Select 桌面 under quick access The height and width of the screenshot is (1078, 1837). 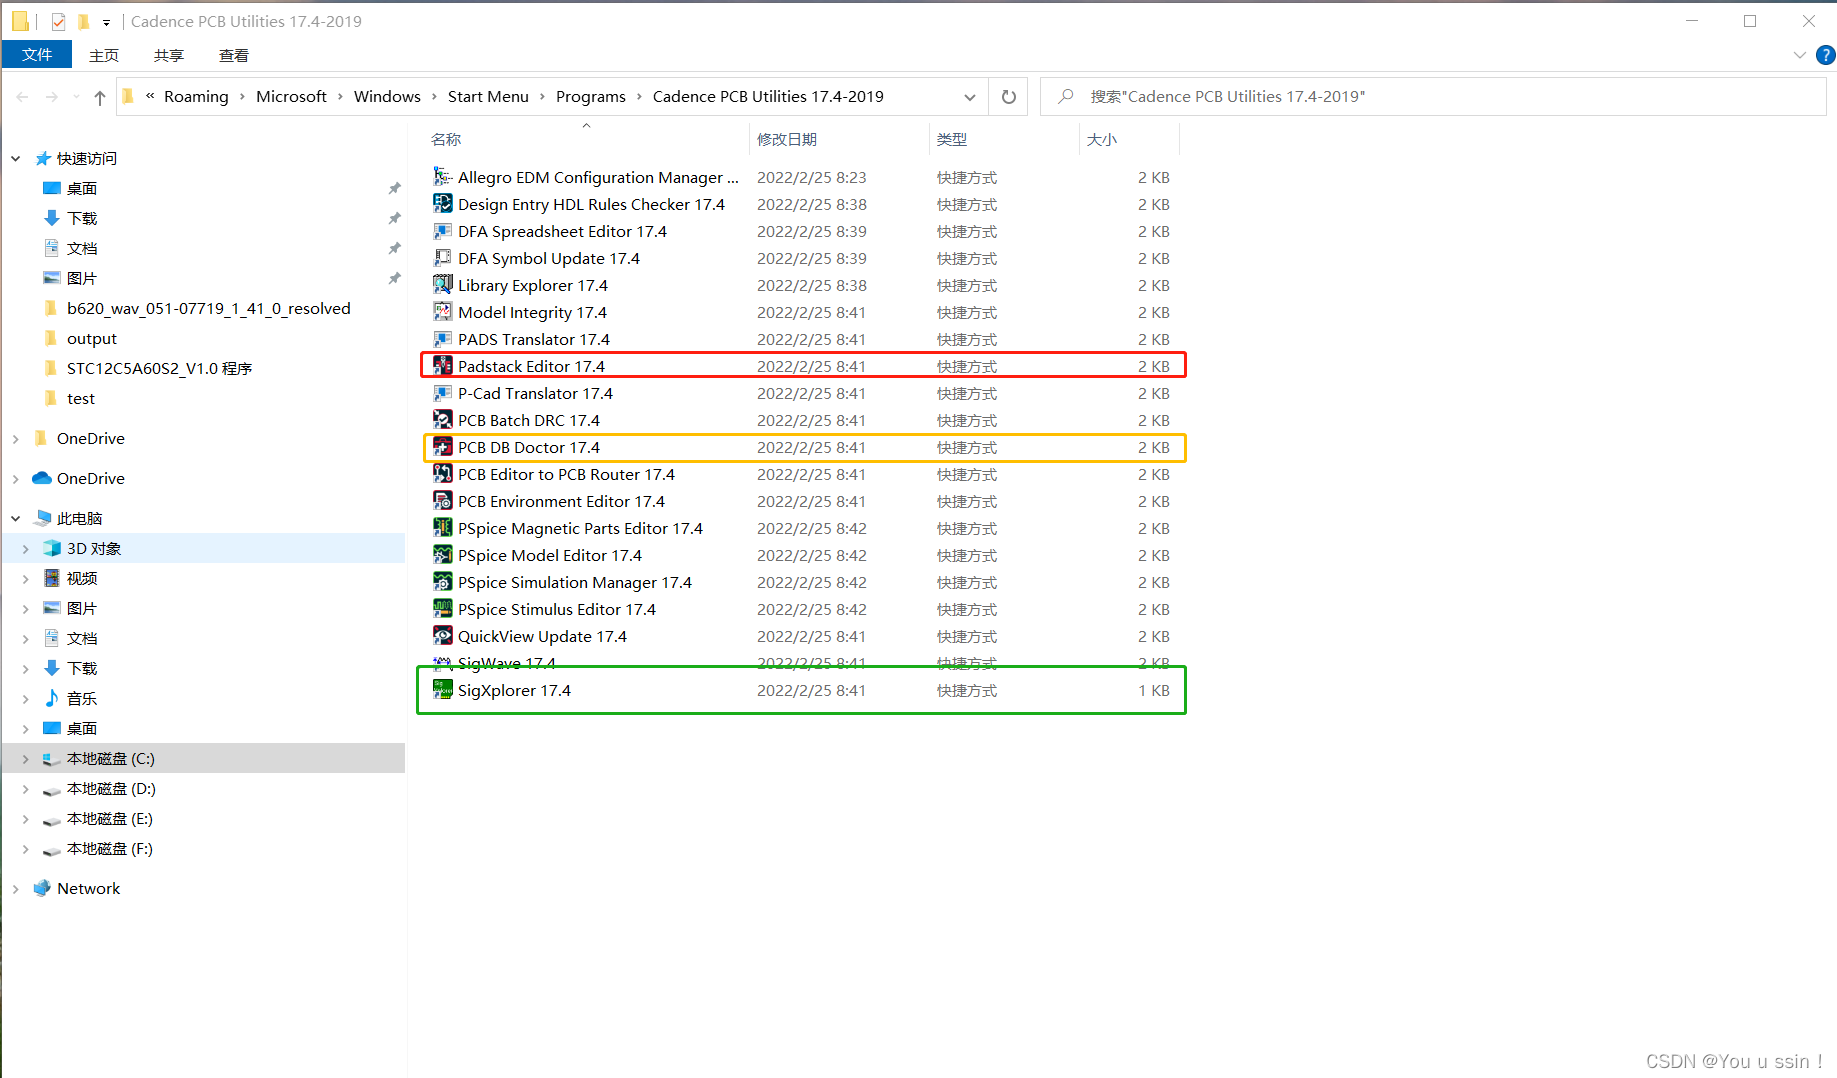click(x=82, y=188)
